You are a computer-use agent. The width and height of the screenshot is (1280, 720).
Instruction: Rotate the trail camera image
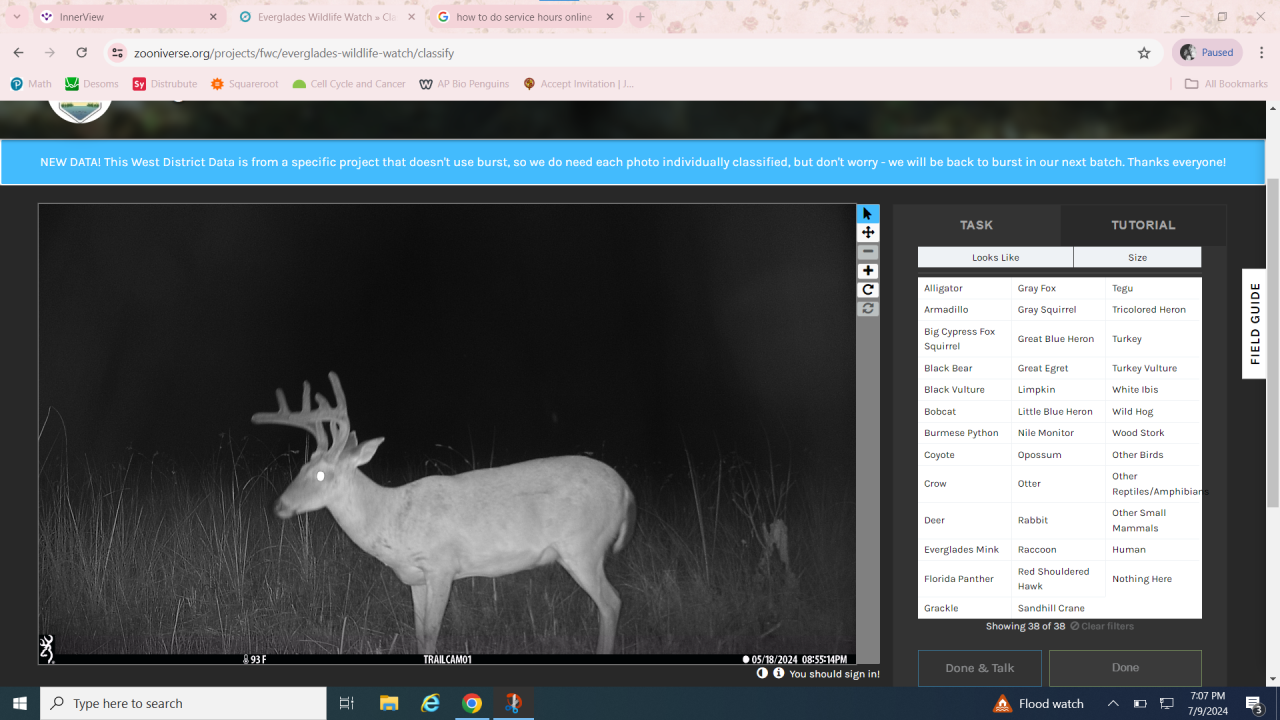[x=868, y=290]
